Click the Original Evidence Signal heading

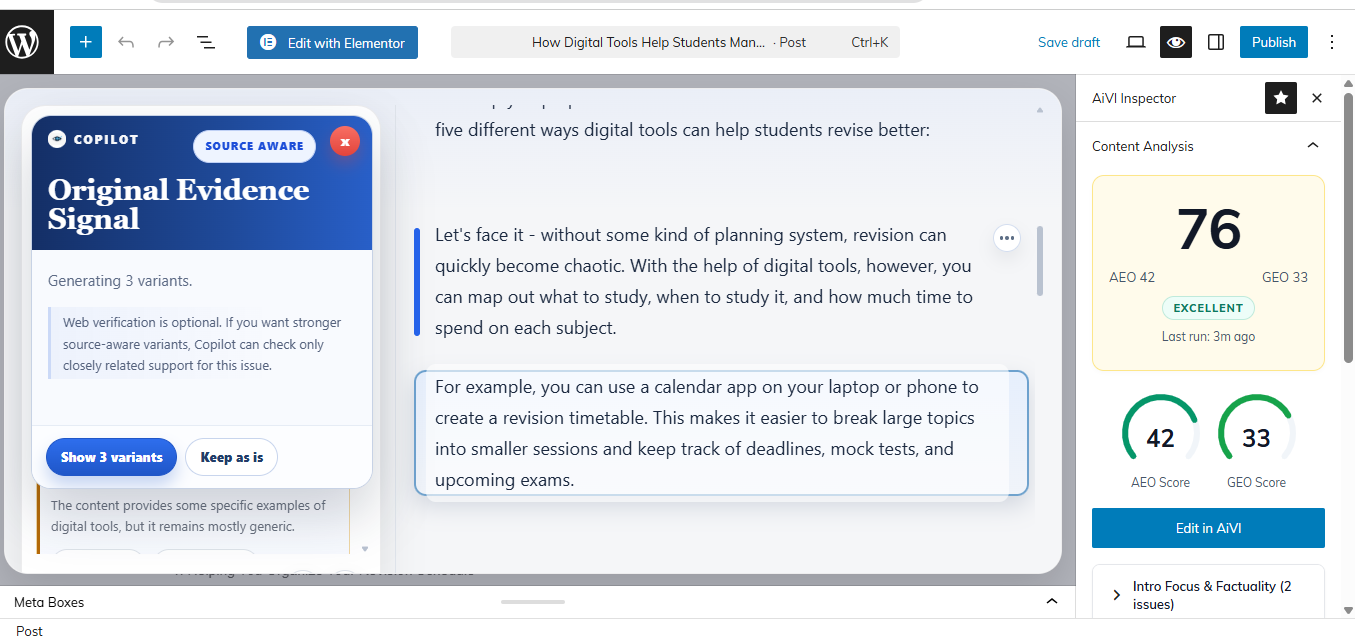click(x=179, y=204)
